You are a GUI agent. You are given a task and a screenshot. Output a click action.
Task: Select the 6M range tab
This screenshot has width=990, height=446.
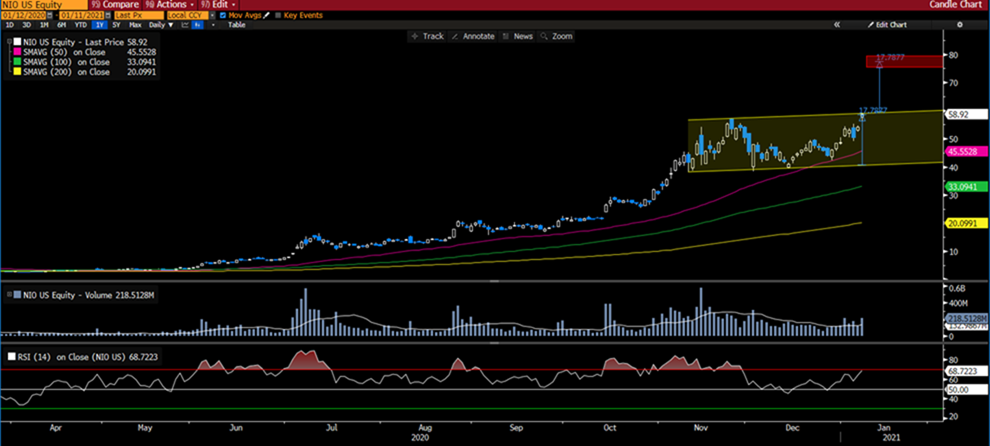click(61, 25)
